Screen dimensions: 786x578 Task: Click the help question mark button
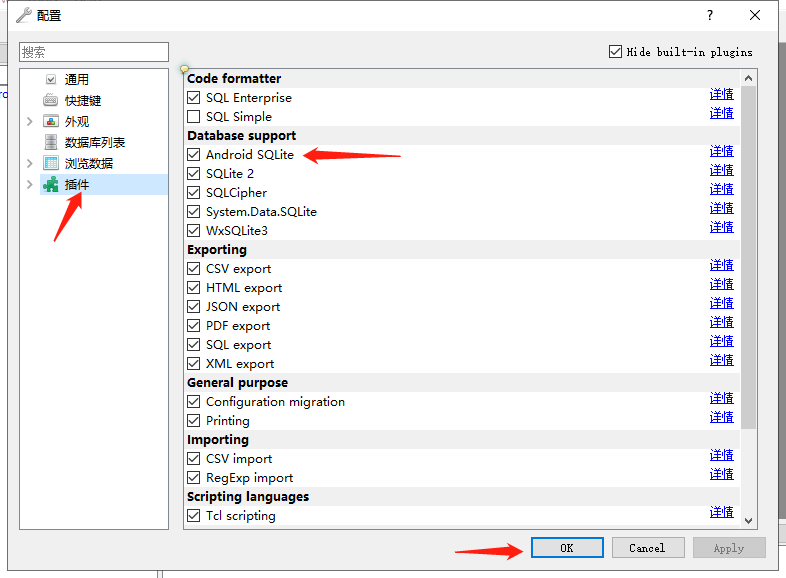pos(710,16)
